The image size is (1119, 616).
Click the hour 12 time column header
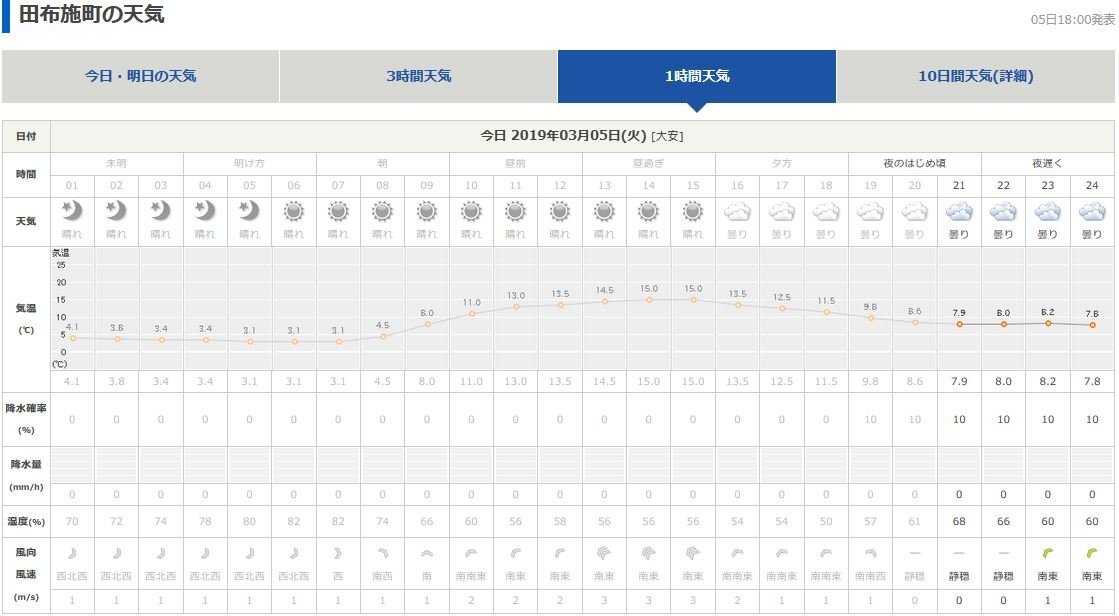(560, 186)
